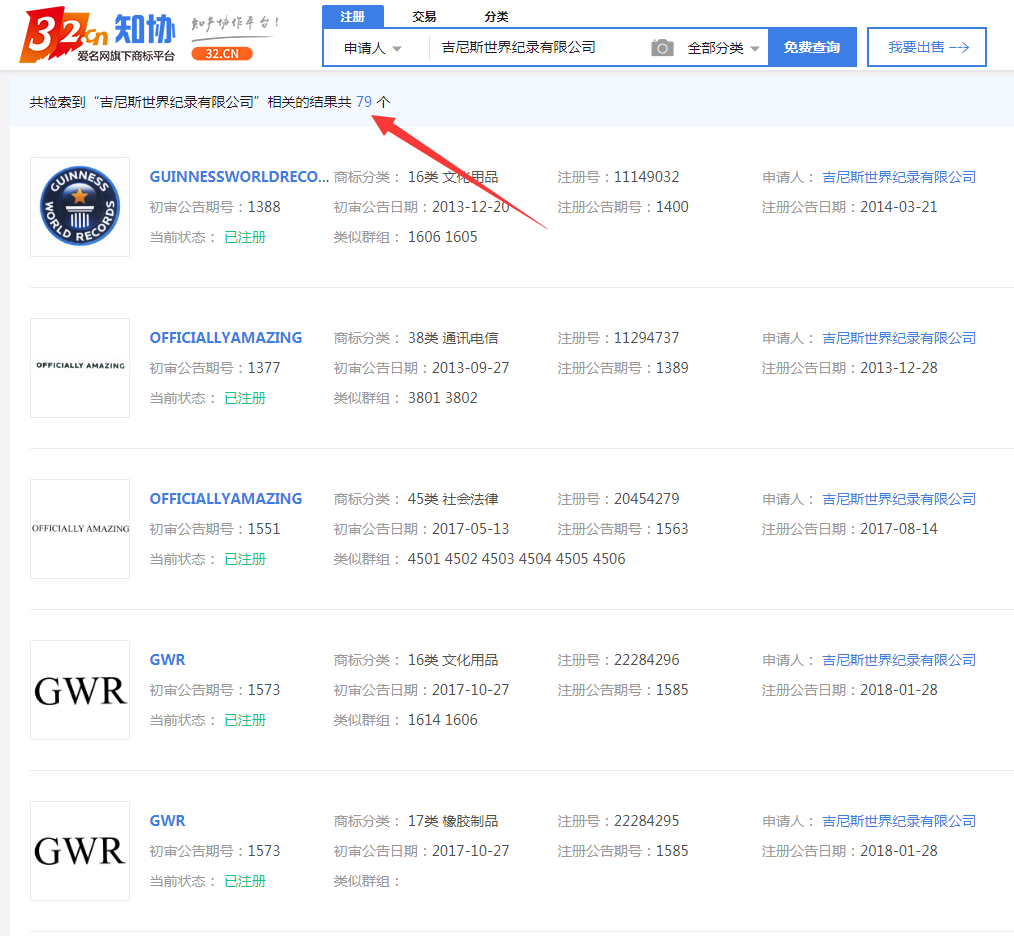1014x936 pixels.
Task: Click the result count number 79
Action: [364, 102]
